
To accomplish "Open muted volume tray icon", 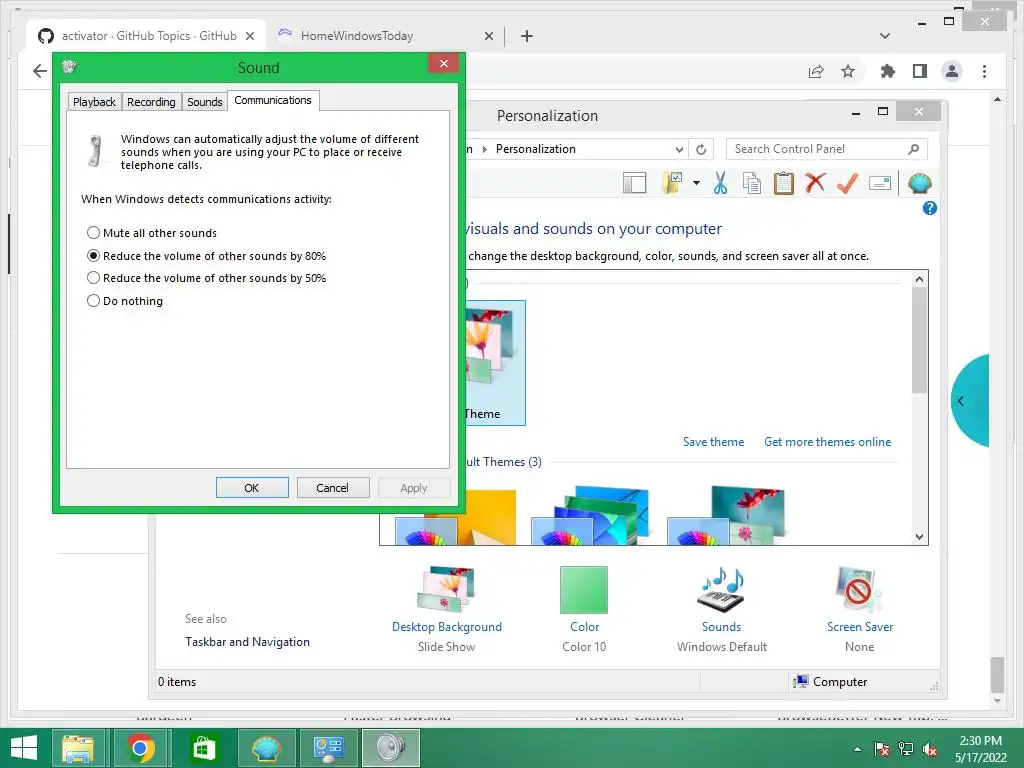I will pyautogui.click(x=930, y=749).
